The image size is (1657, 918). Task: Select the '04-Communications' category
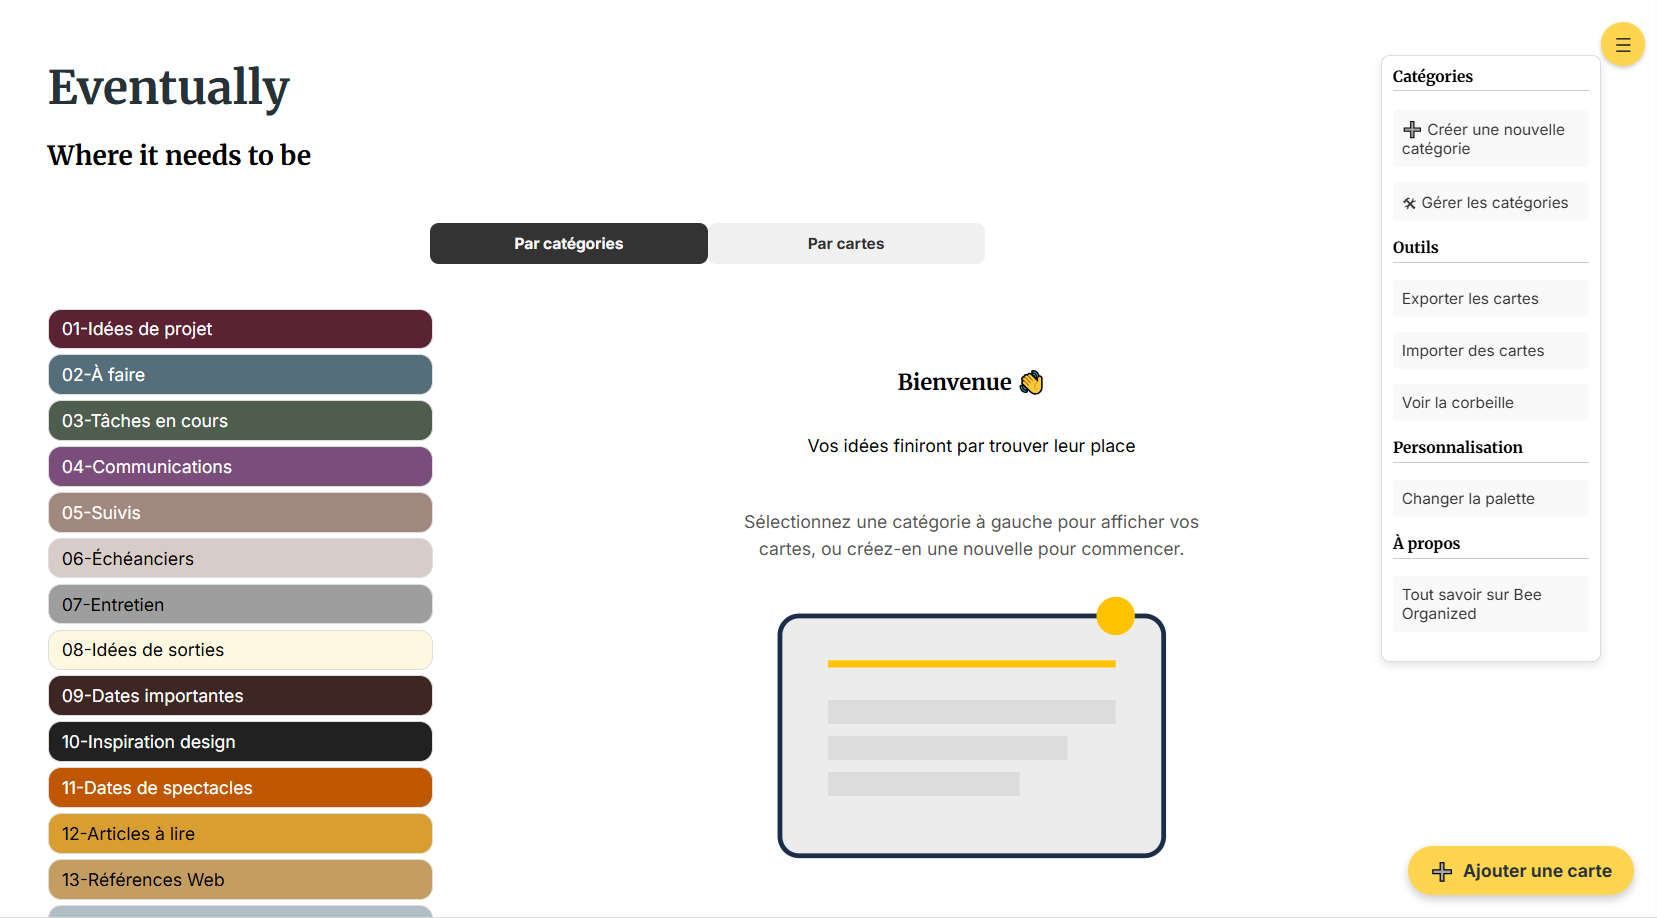(240, 467)
